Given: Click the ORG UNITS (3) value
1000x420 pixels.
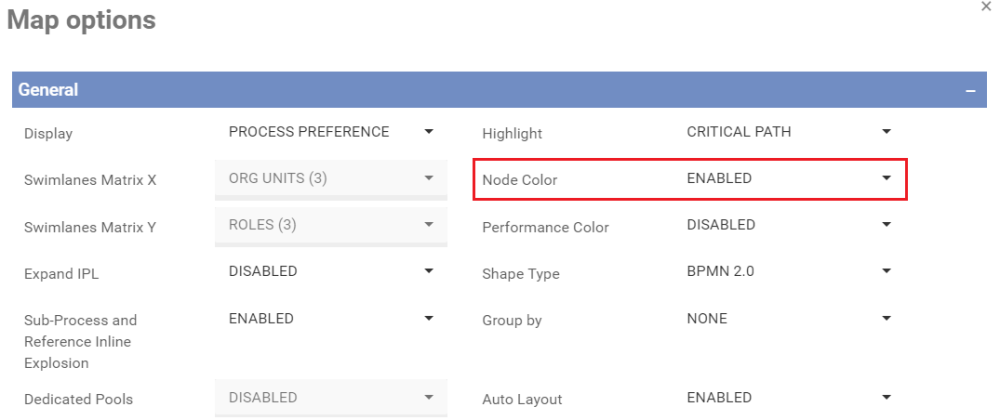Looking at the screenshot, I should [x=278, y=179].
